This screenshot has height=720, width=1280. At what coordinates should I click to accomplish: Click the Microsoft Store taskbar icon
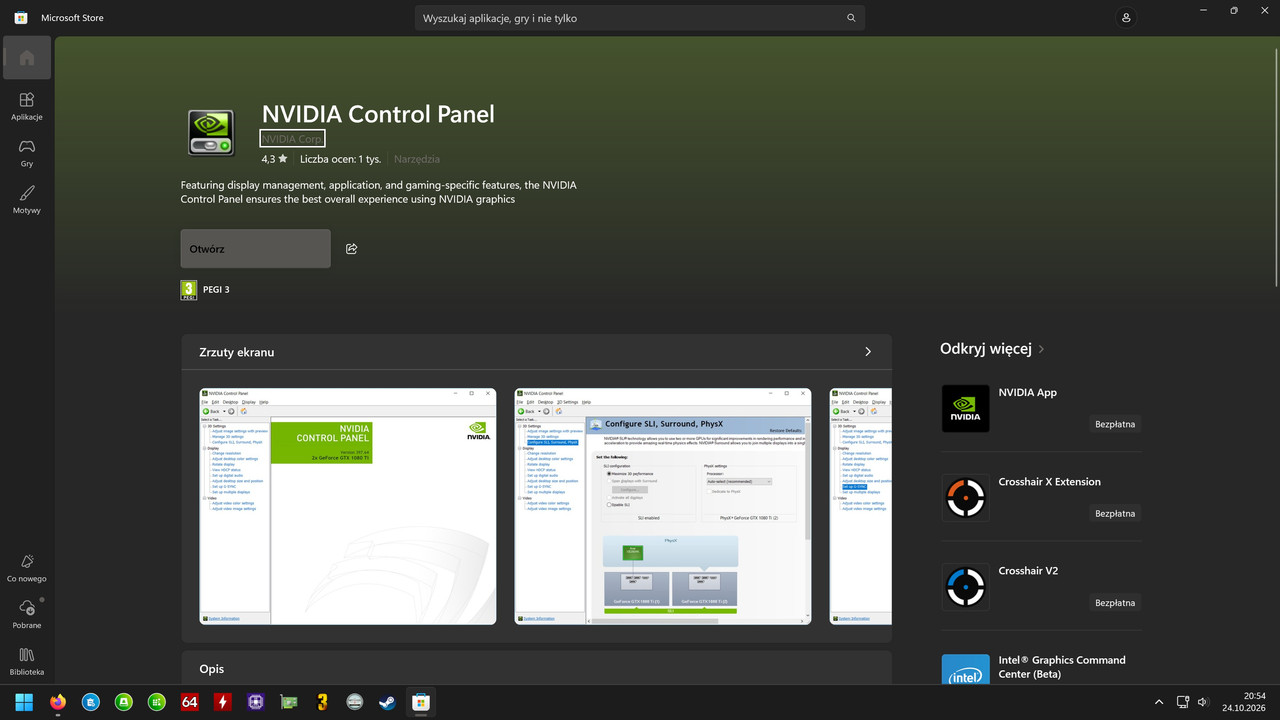[x=420, y=702]
